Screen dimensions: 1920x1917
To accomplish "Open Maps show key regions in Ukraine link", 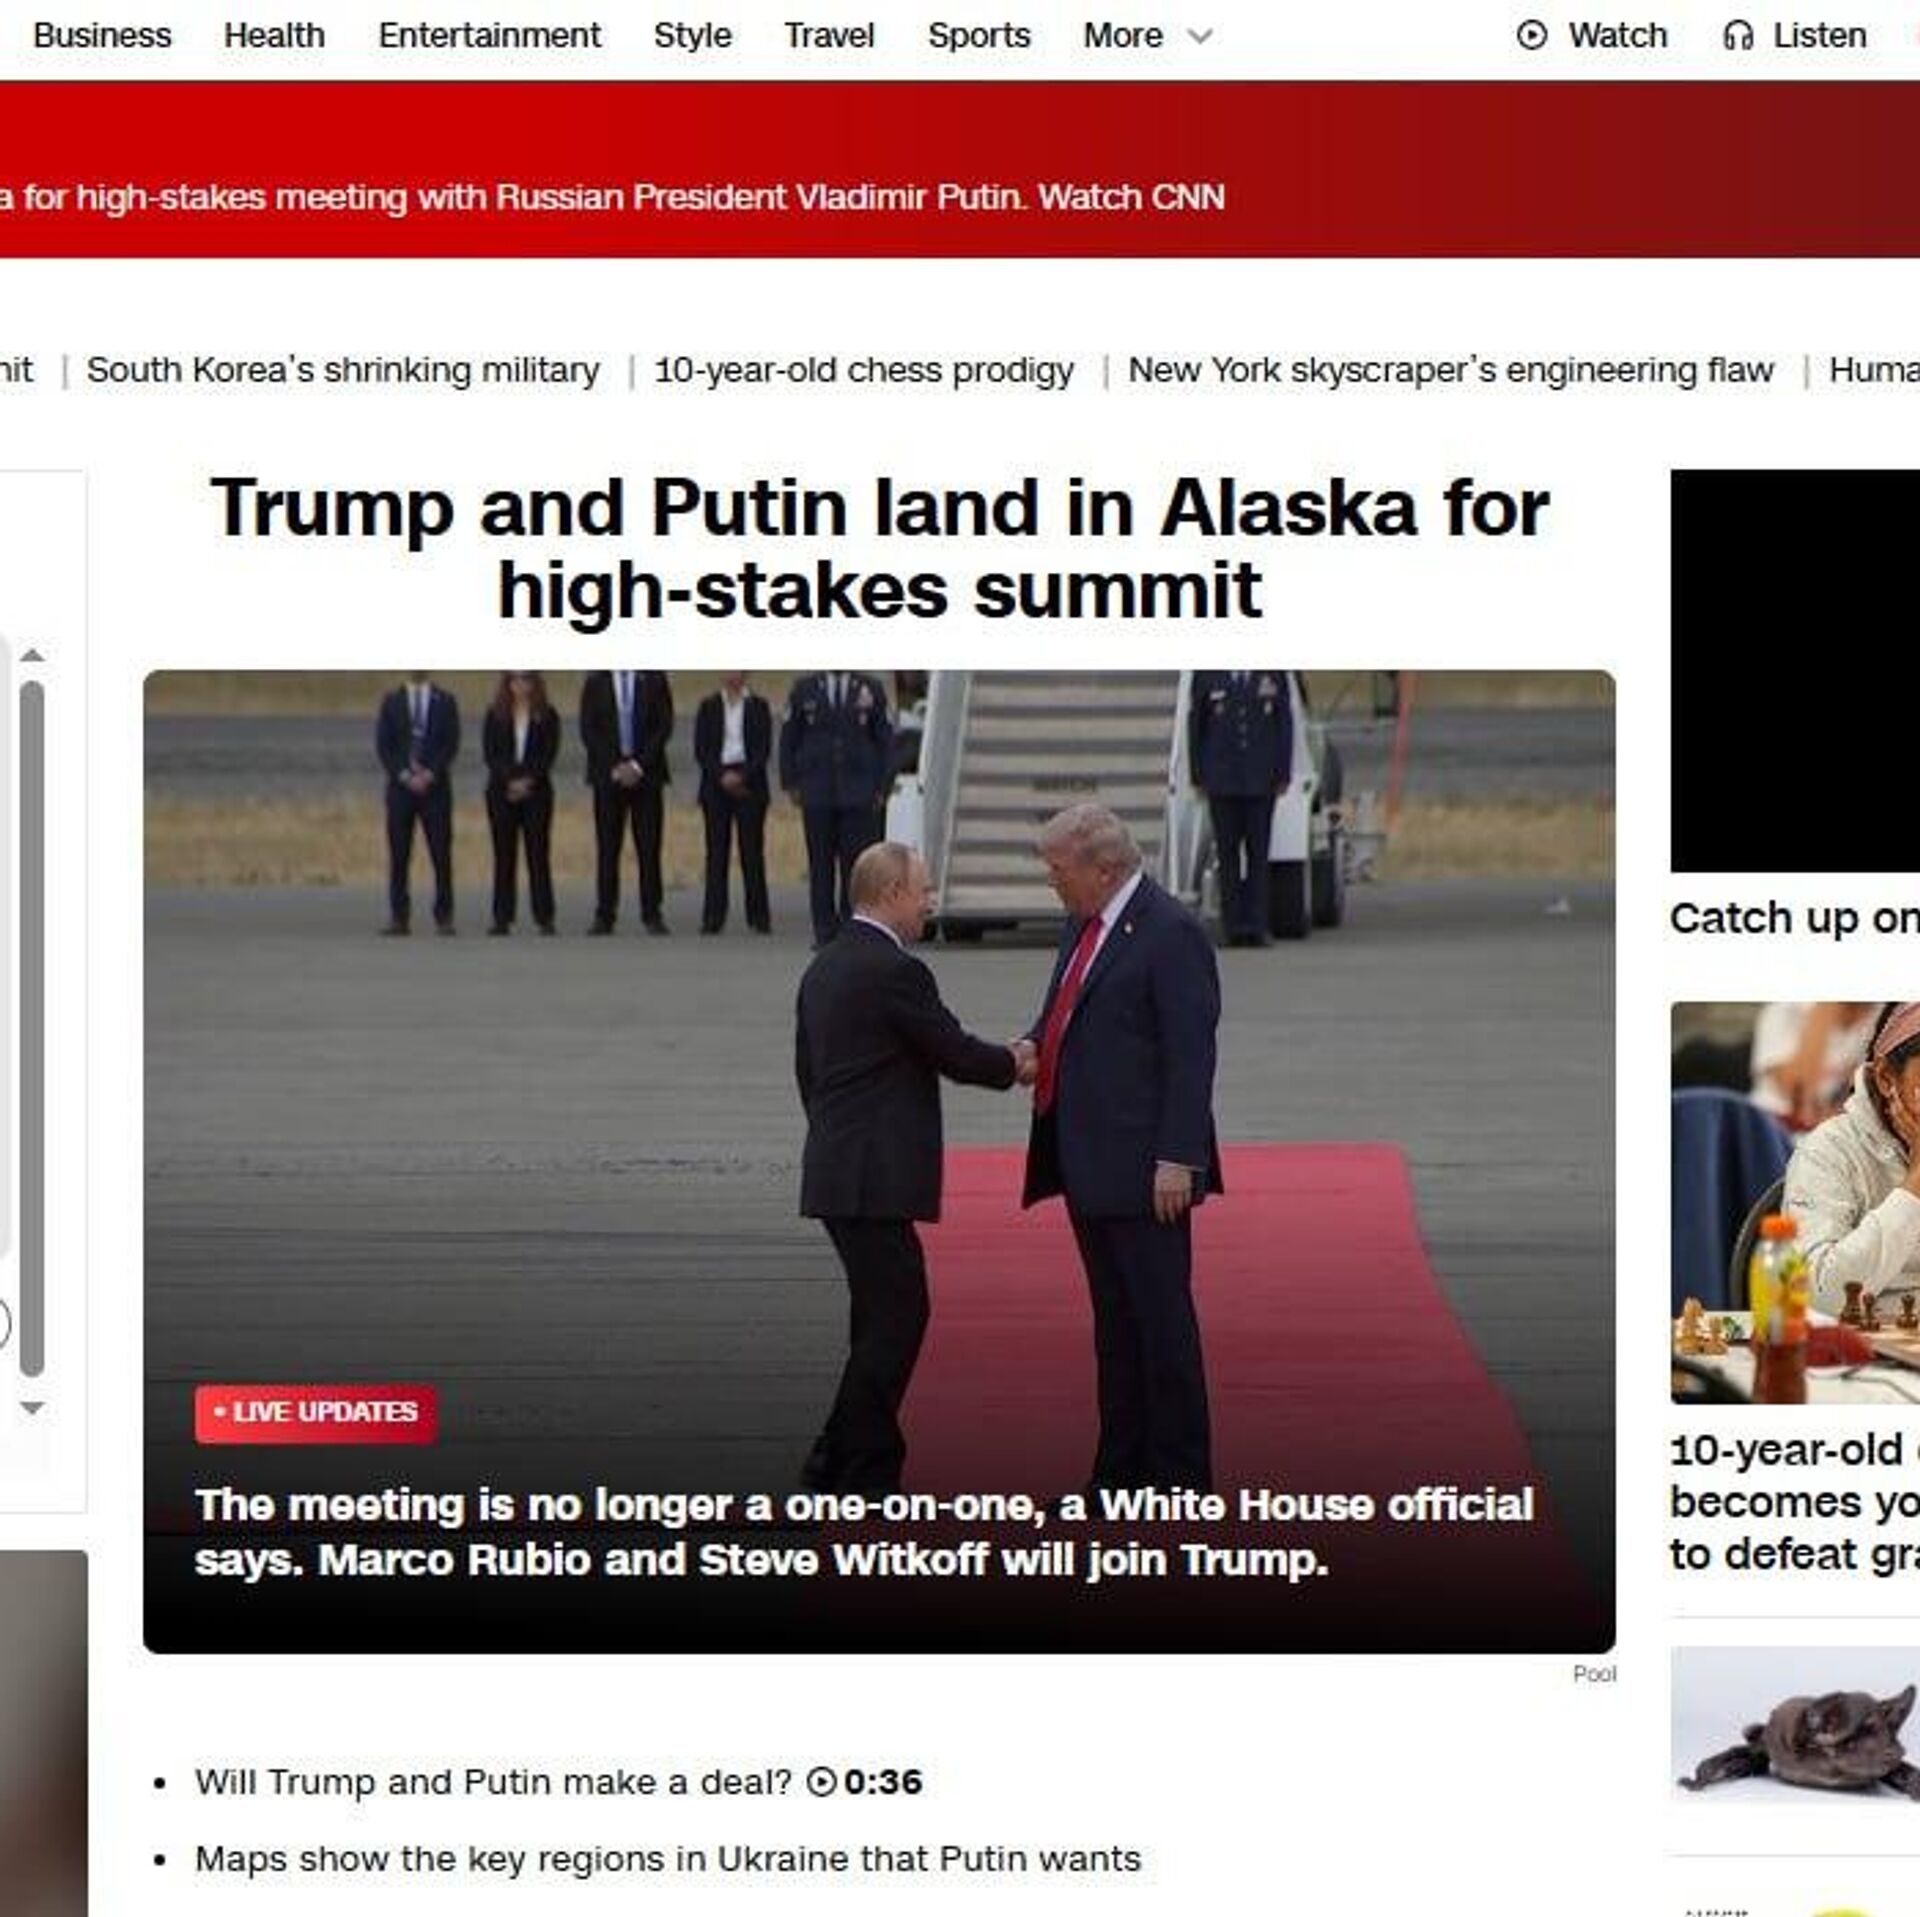I will pos(668,1859).
